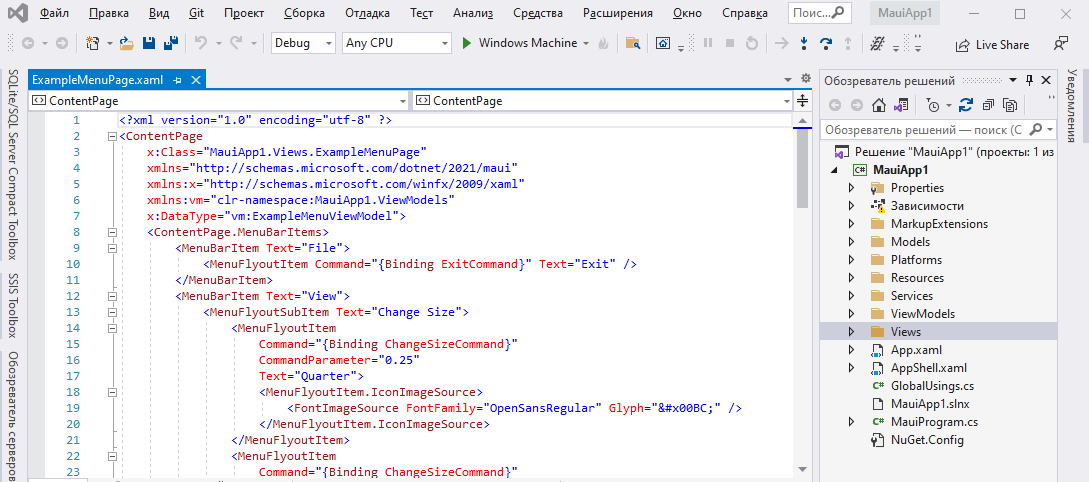Viewport: 1089px width, 482px height.
Task: Toggle pin on ExampleMenuPage.xaml tab
Action: coord(177,80)
